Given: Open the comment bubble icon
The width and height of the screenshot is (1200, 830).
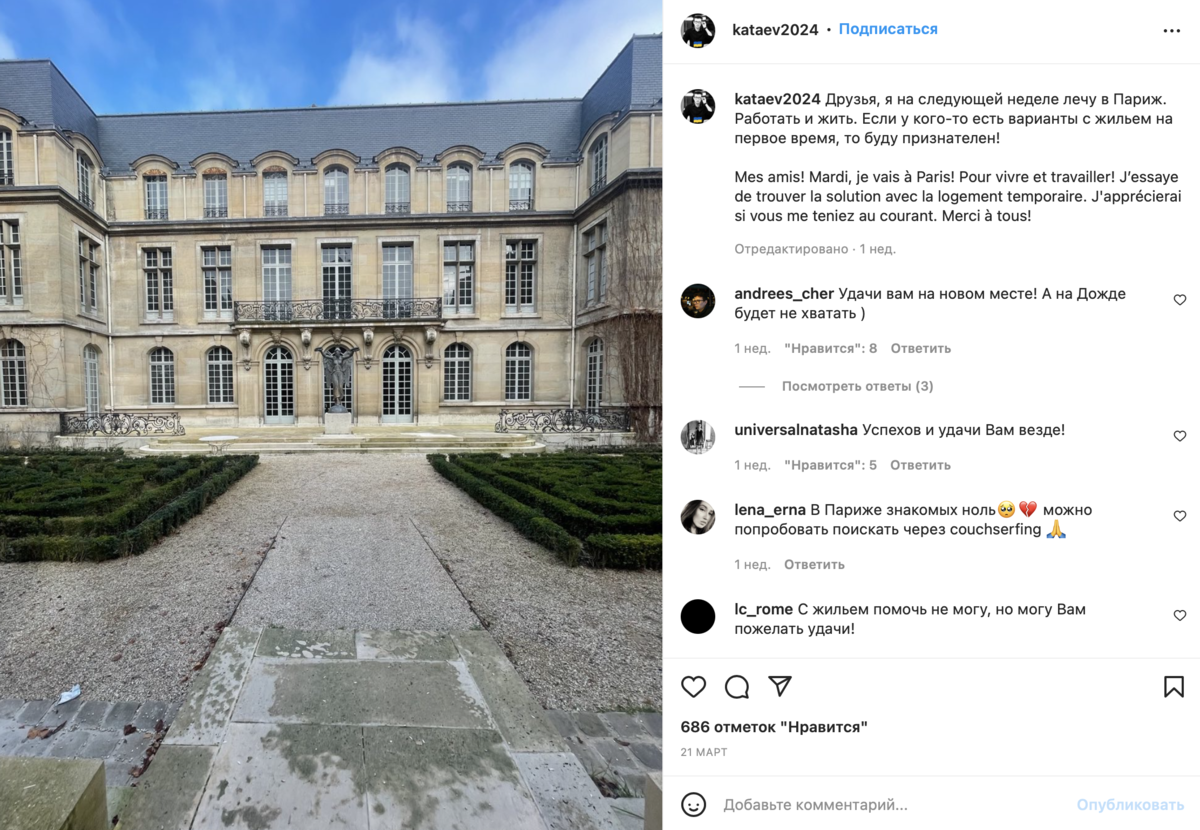Looking at the screenshot, I should pos(737,687).
